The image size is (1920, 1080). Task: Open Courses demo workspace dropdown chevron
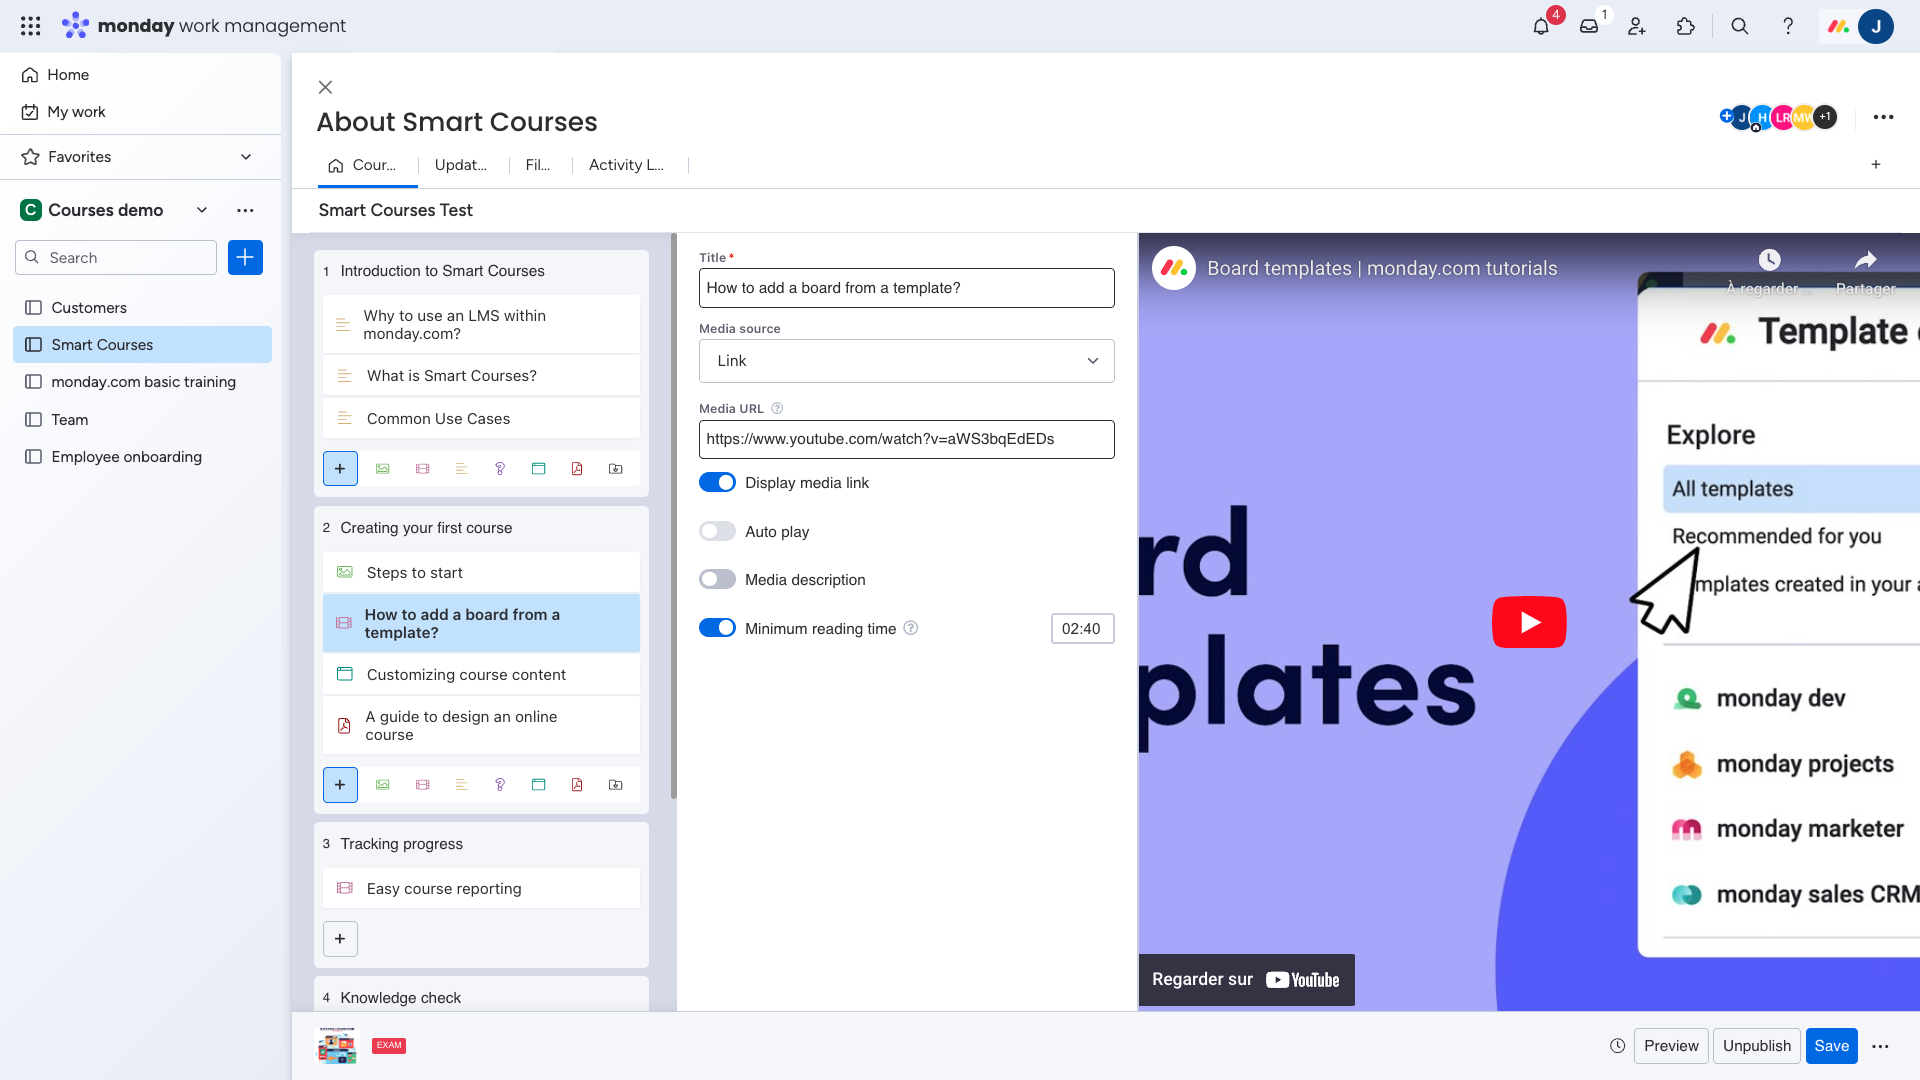click(202, 210)
